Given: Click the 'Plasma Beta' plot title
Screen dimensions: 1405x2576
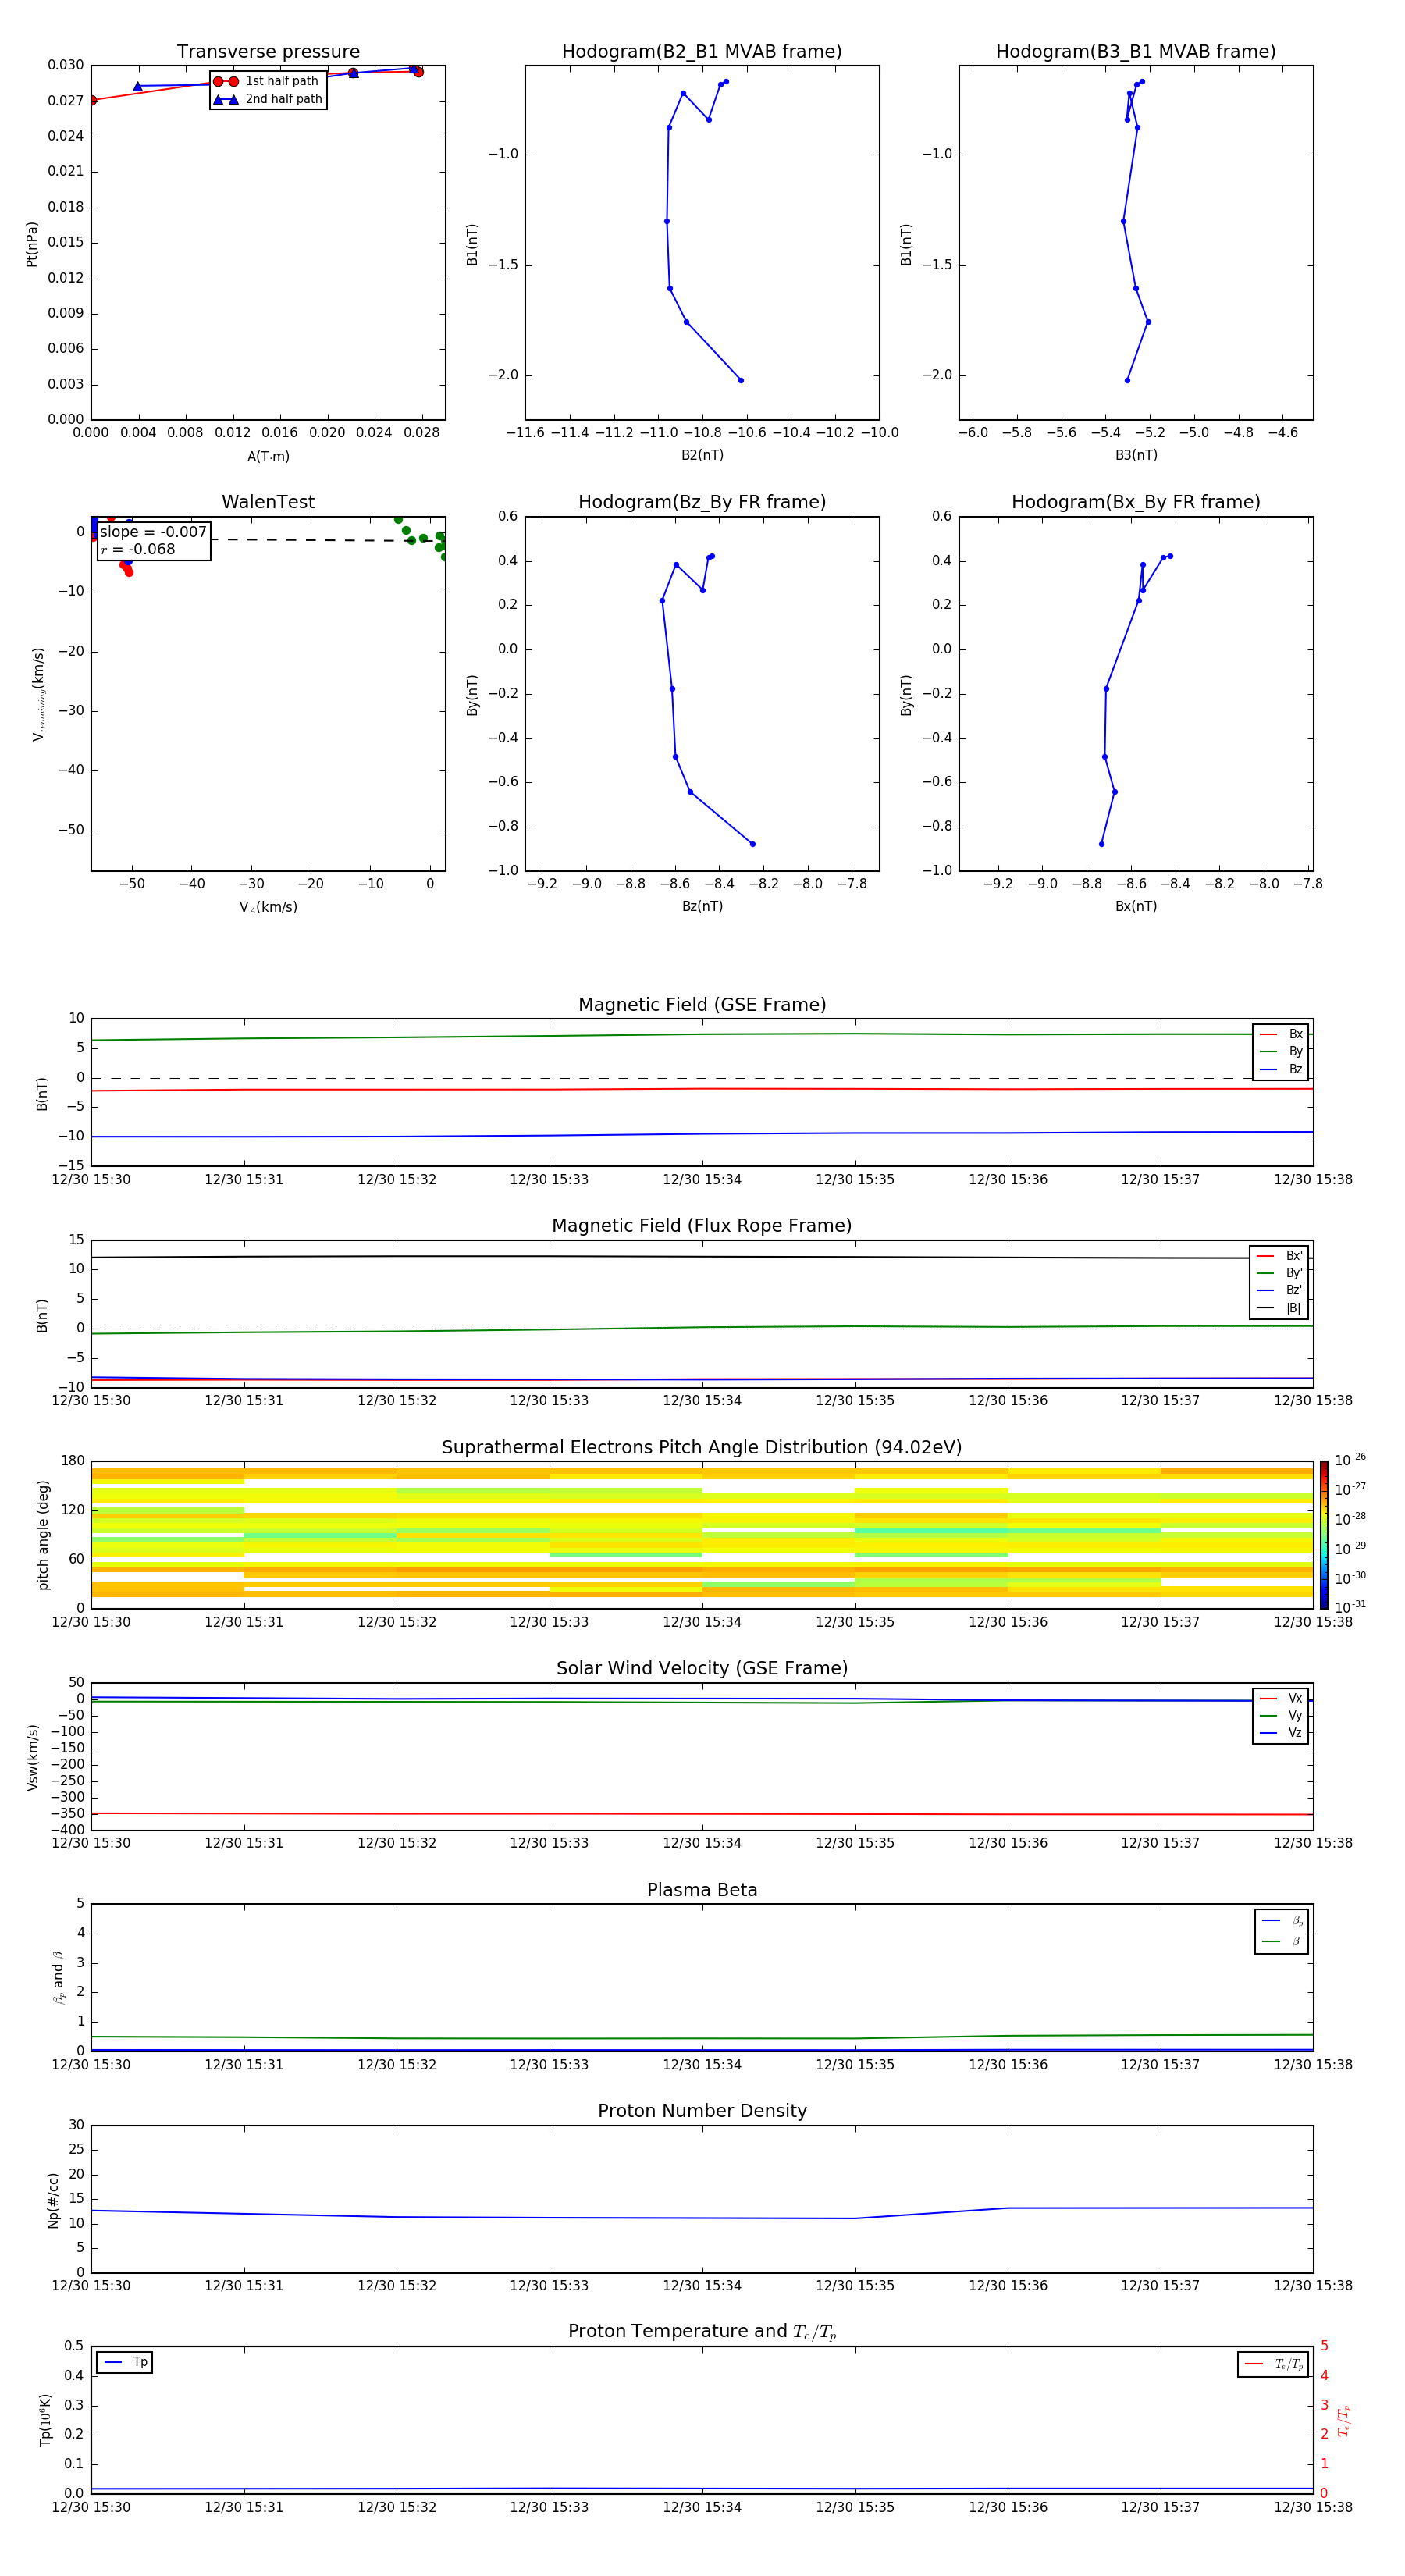Looking at the screenshot, I should [702, 1890].
